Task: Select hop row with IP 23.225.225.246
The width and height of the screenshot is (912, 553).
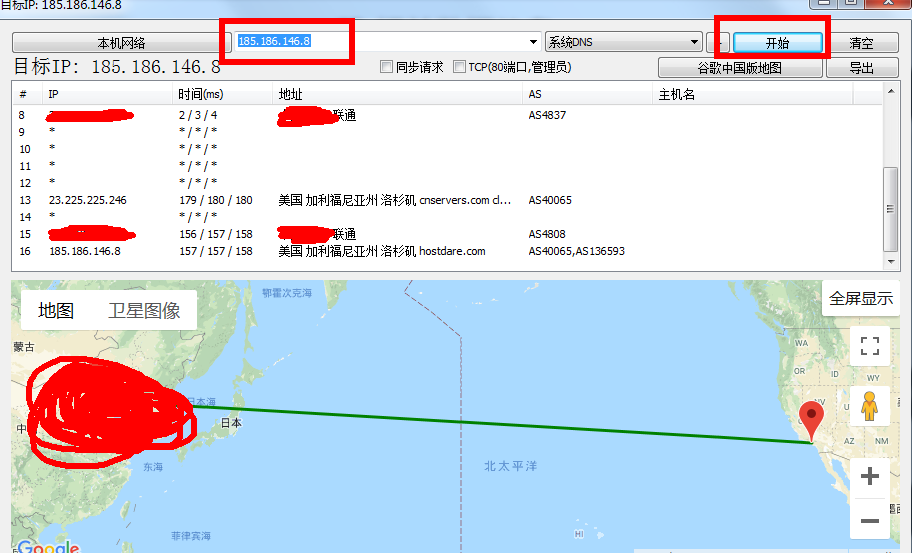Action: 447,200
